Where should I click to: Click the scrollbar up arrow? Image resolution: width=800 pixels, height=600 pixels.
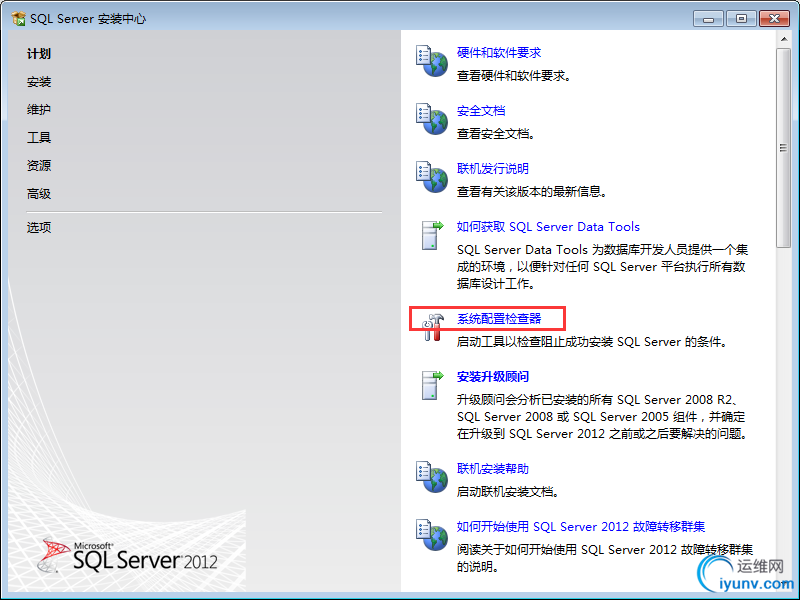(x=783, y=39)
